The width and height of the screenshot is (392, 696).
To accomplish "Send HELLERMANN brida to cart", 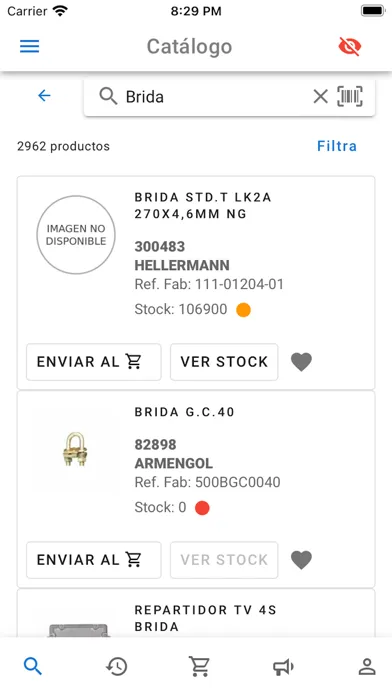I will [x=94, y=362].
